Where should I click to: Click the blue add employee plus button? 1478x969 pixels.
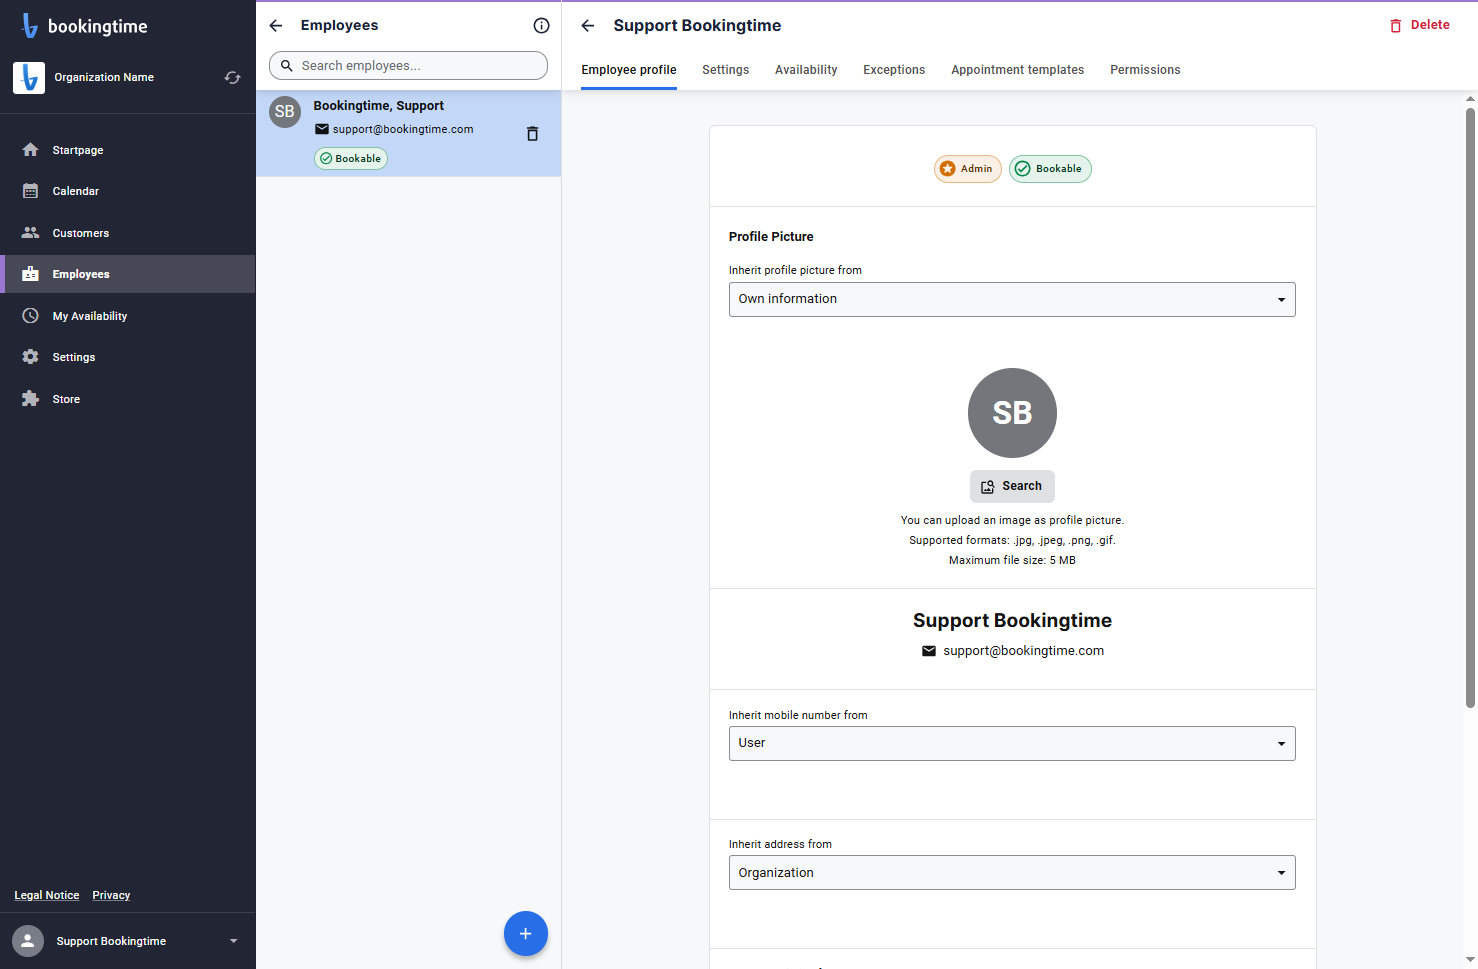click(x=526, y=934)
